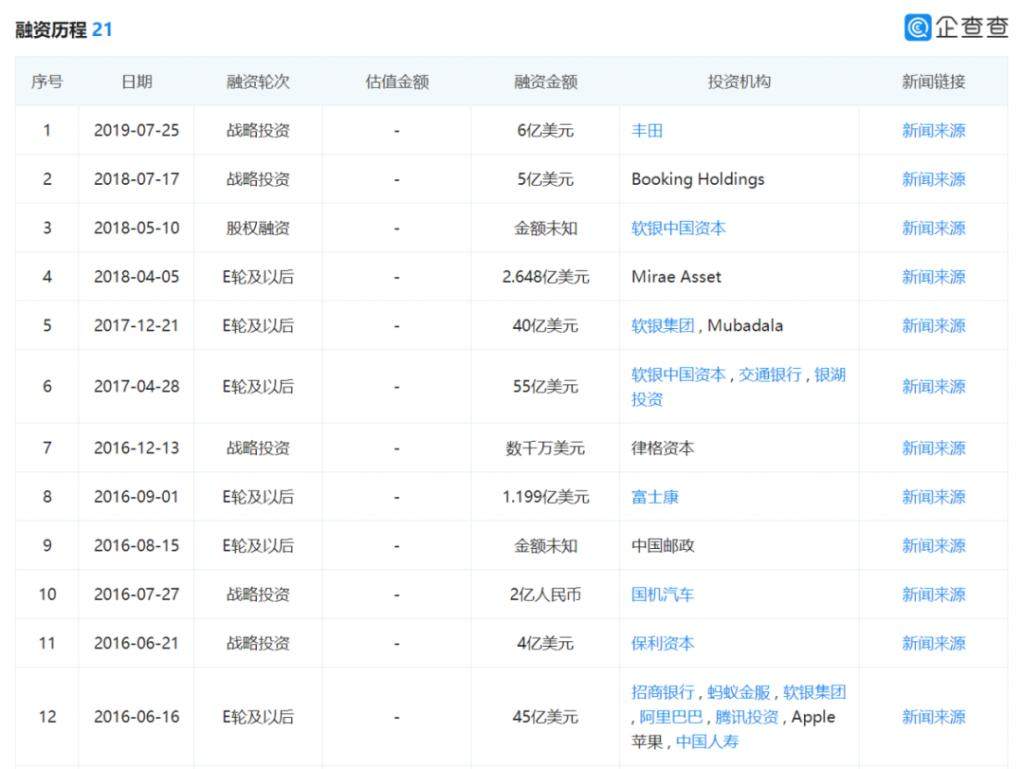The width and height of the screenshot is (1024, 769).
Task: Open the 丰田 investor link
Action: (x=647, y=131)
